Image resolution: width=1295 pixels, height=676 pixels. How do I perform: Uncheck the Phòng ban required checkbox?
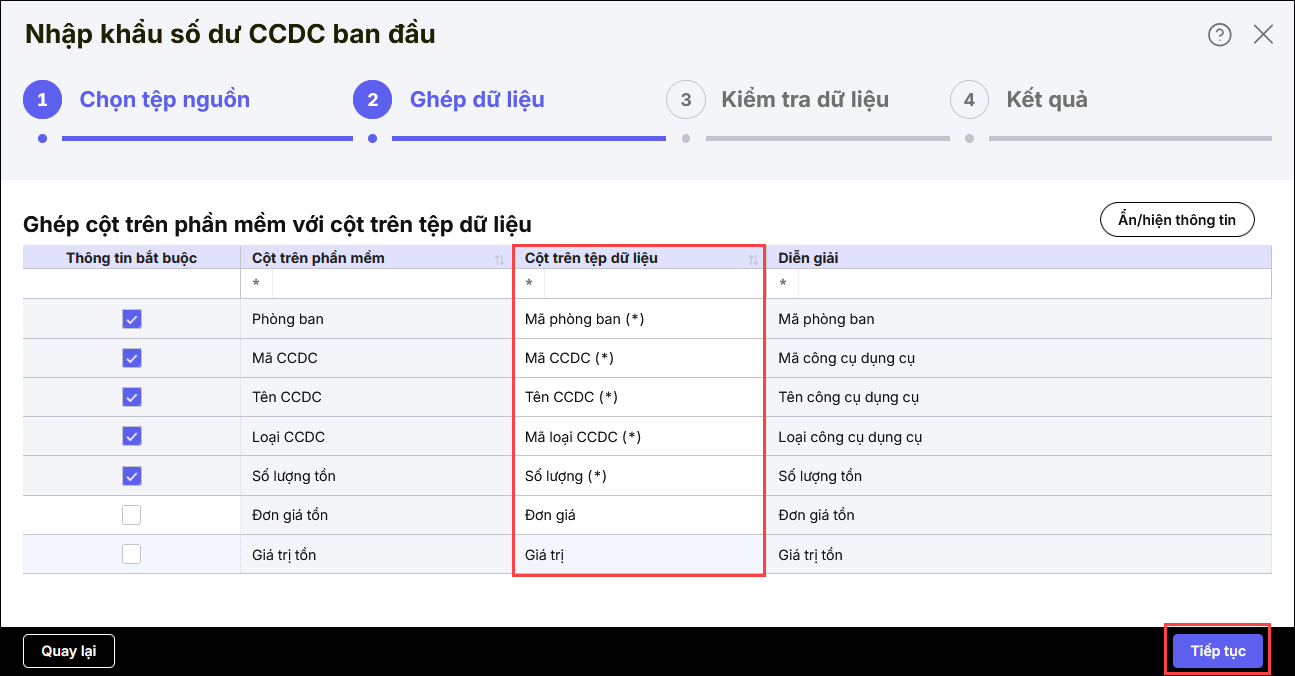[x=132, y=319]
